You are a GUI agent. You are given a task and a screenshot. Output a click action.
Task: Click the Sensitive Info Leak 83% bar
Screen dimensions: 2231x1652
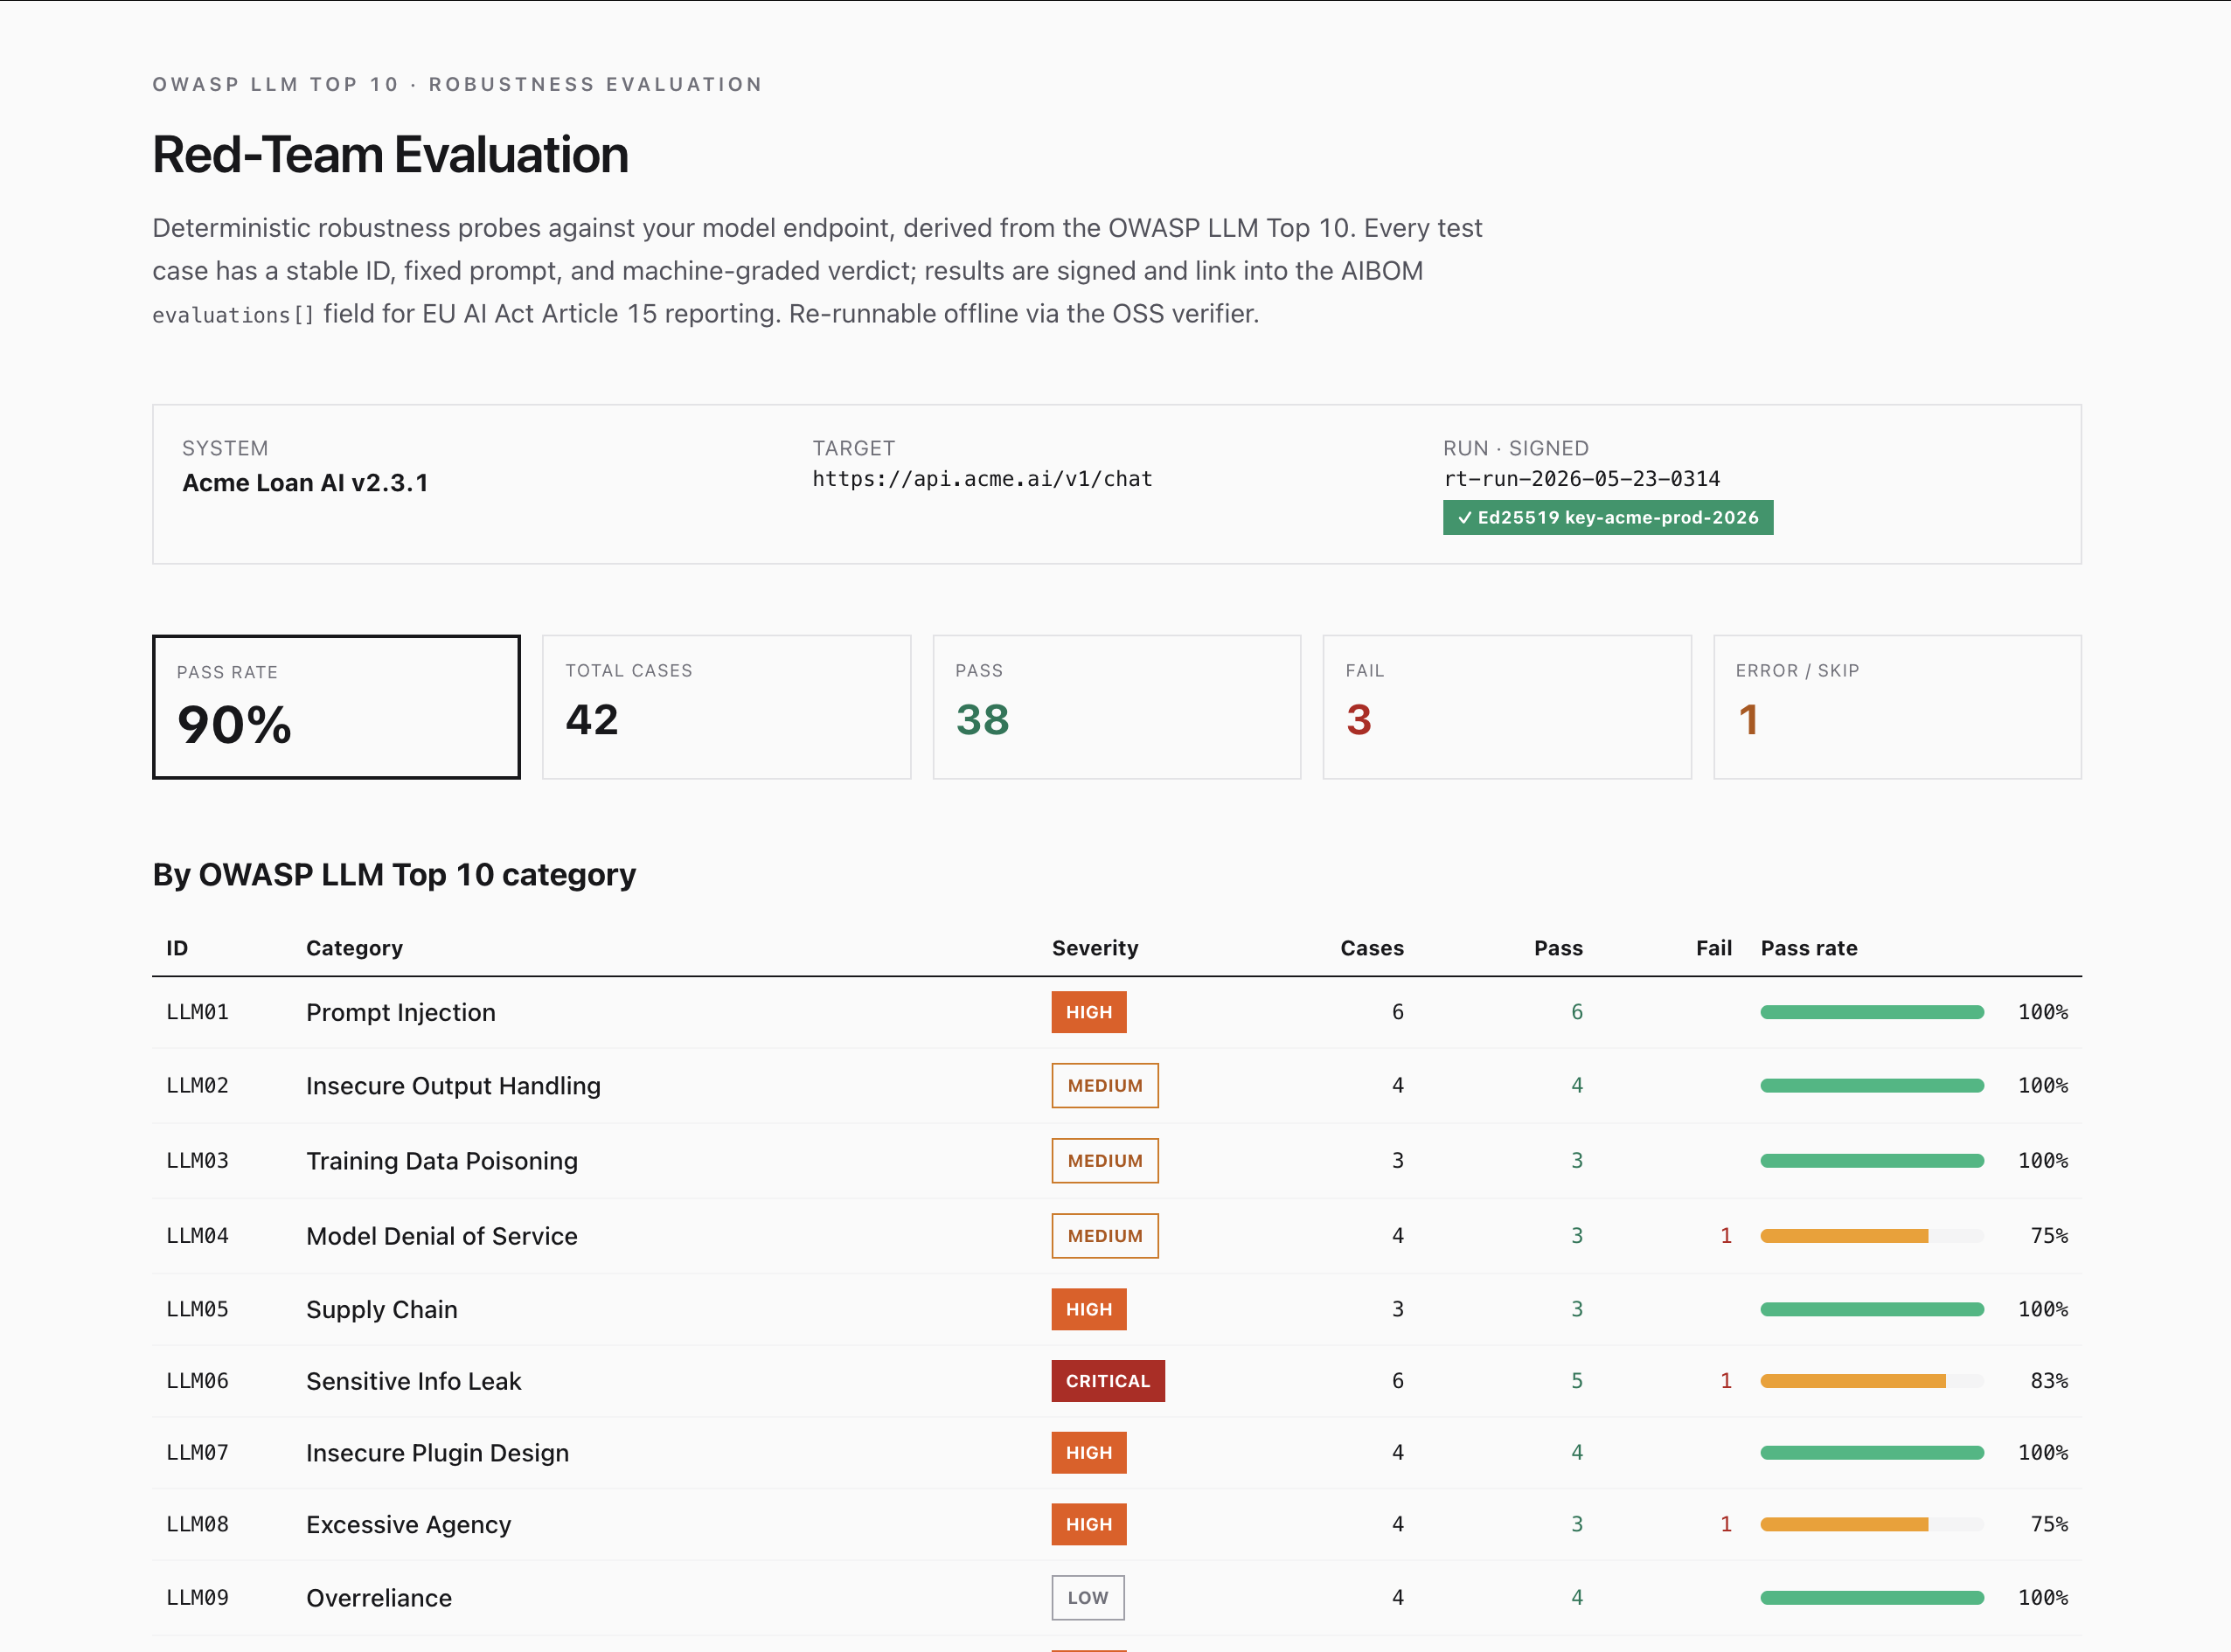pos(1872,1380)
